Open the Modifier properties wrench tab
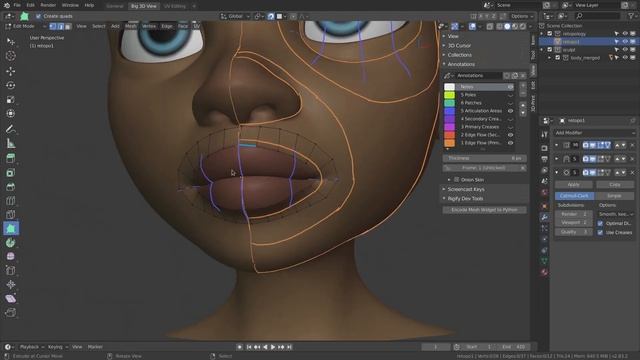This screenshot has width=640, height=360. point(544,217)
